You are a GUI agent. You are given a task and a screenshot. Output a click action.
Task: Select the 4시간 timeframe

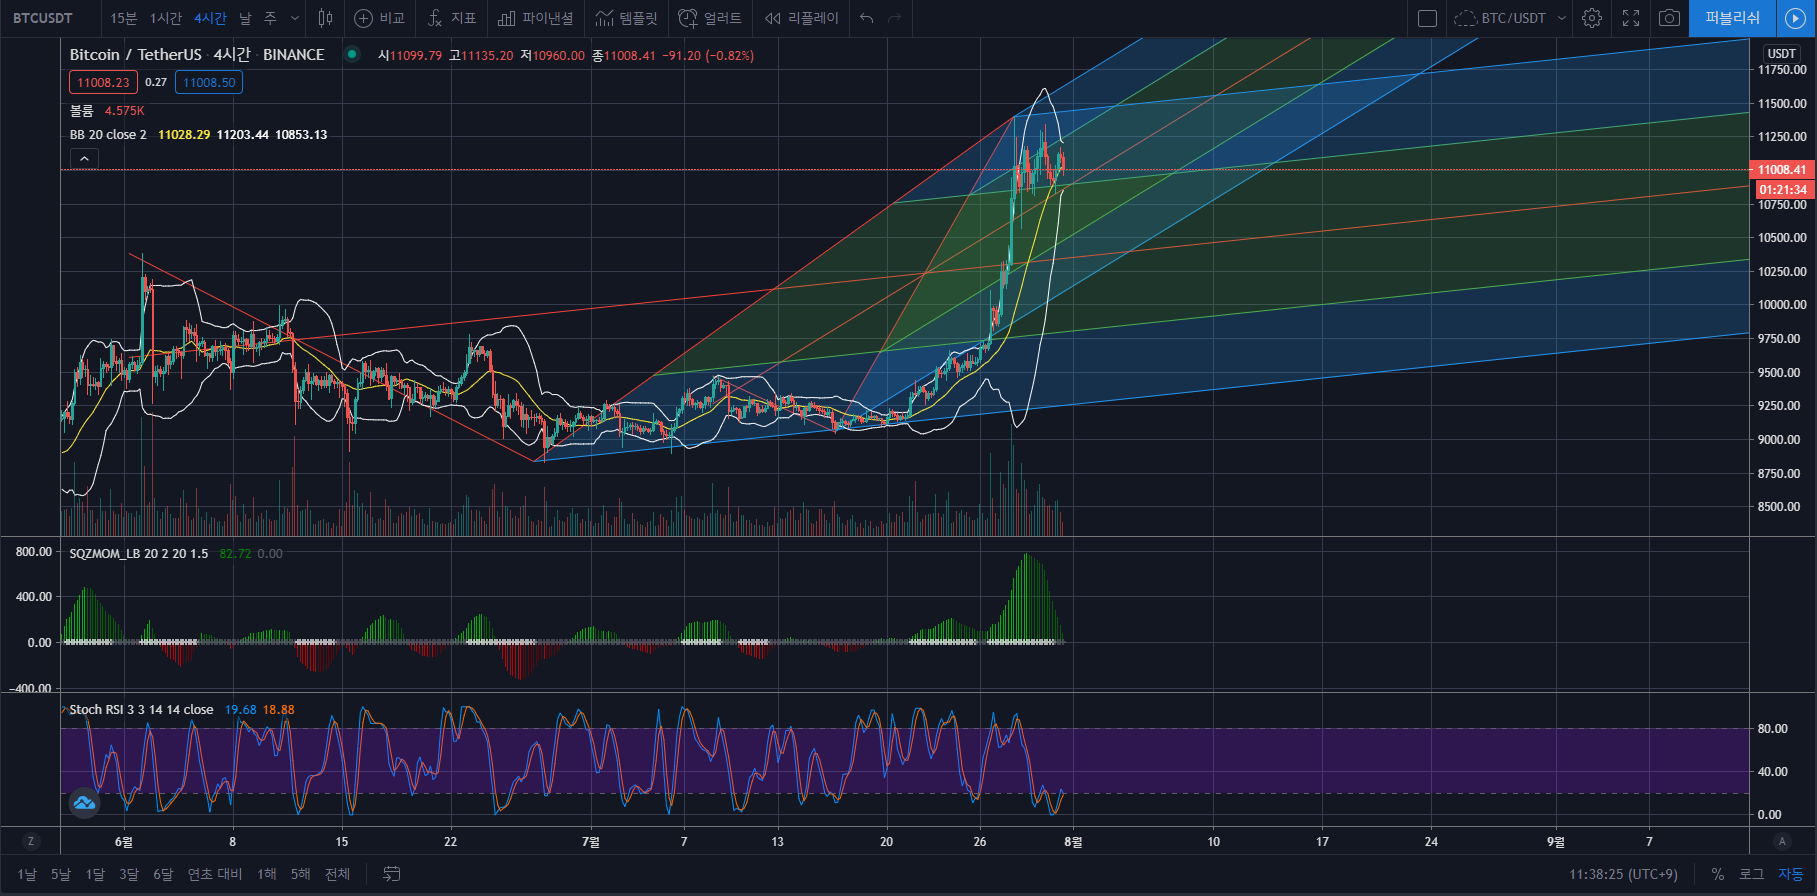coord(210,18)
